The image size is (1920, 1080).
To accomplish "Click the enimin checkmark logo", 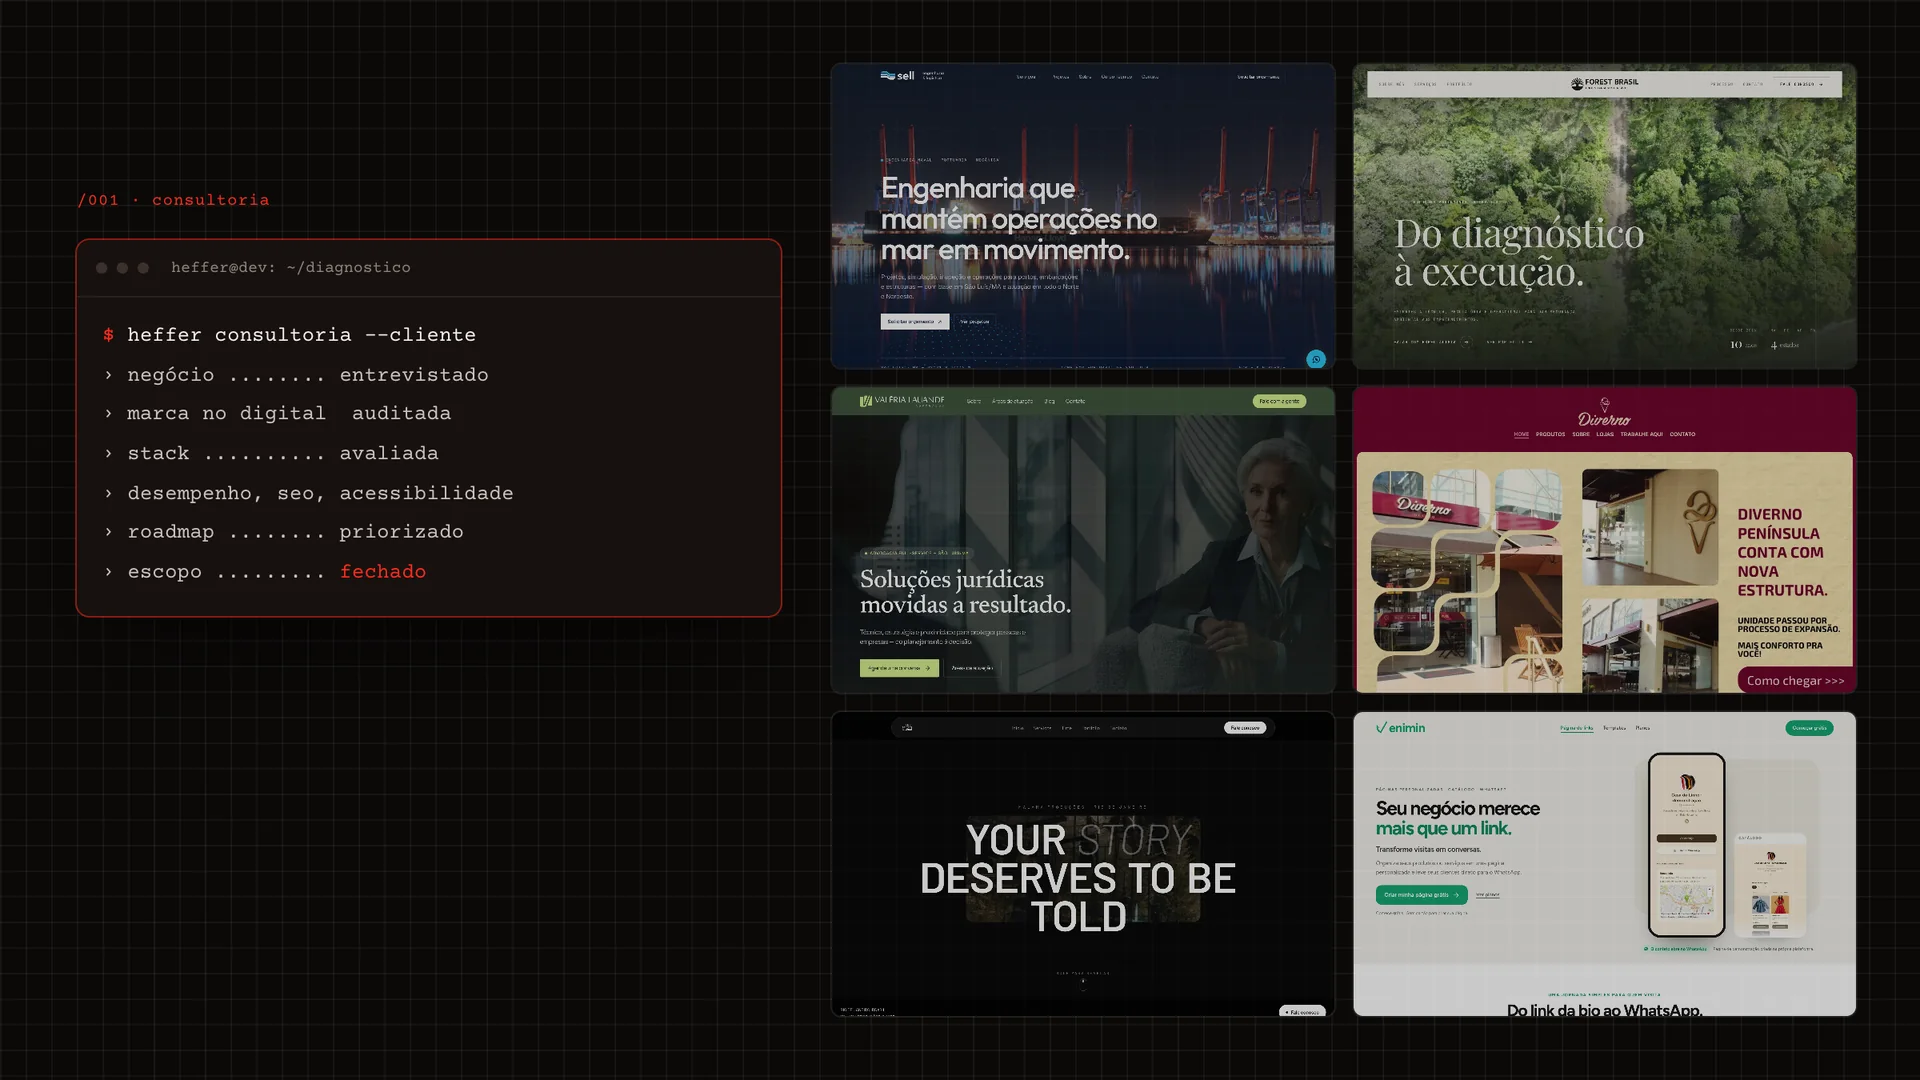I will pyautogui.click(x=1400, y=728).
